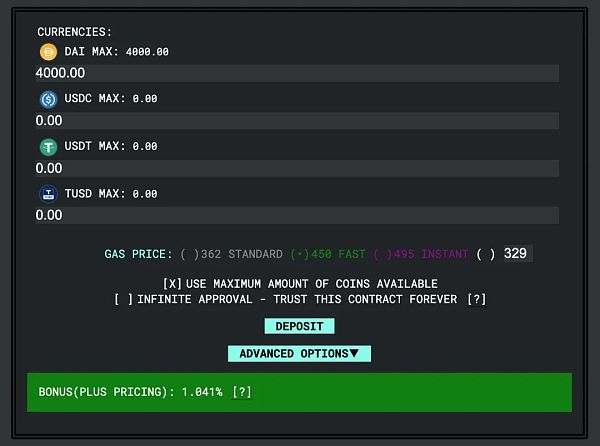Select the custom gas price radio option

(485, 254)
